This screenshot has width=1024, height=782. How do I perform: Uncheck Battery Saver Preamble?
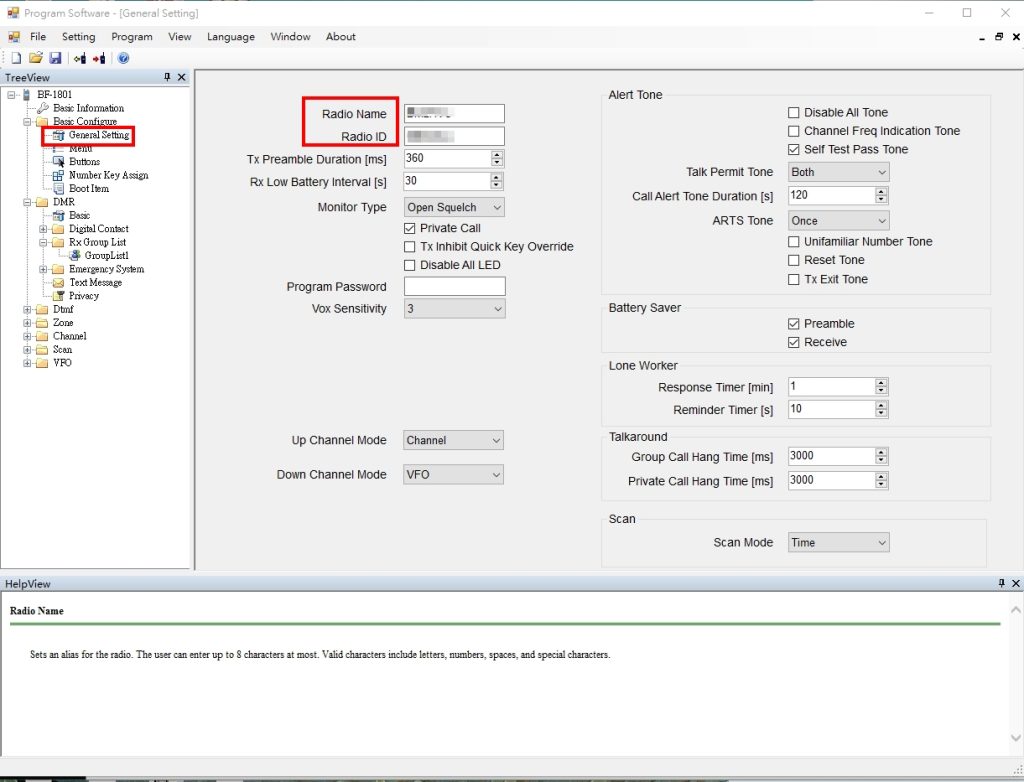click(793, 323)
